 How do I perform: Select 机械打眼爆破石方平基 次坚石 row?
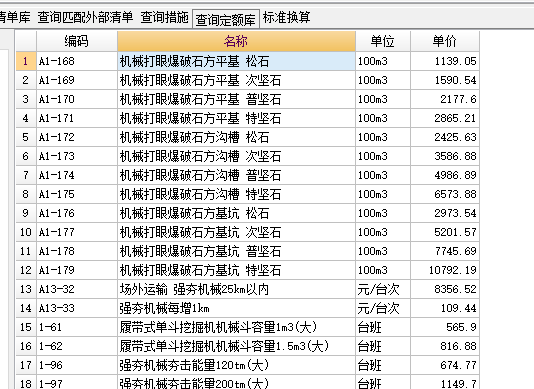point(236,80)
